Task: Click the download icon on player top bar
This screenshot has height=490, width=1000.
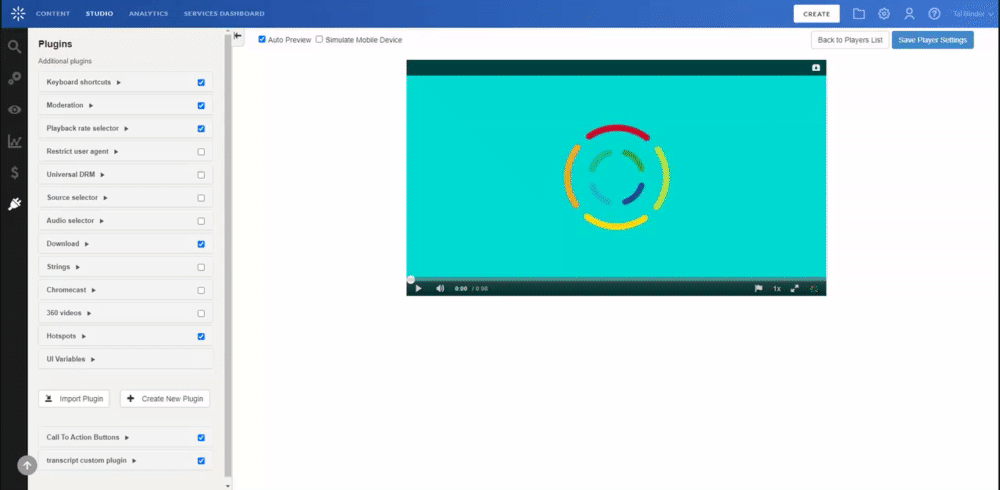Action: click(816, 68)
